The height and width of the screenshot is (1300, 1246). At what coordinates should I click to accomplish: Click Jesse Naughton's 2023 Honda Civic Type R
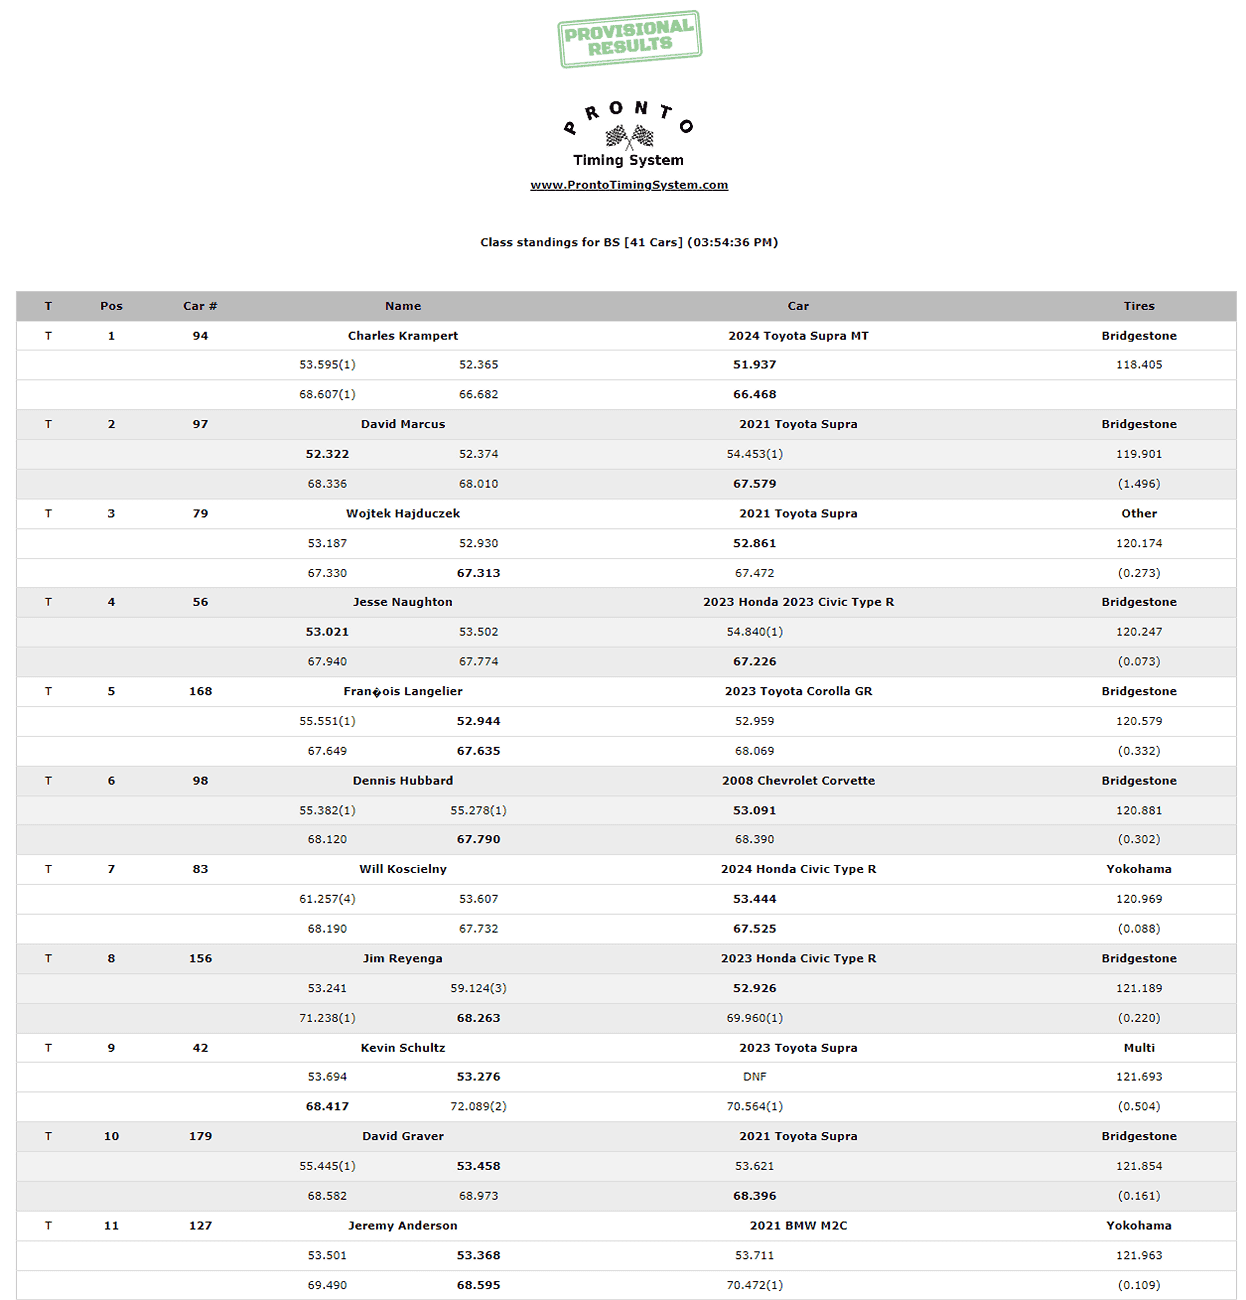798,602
